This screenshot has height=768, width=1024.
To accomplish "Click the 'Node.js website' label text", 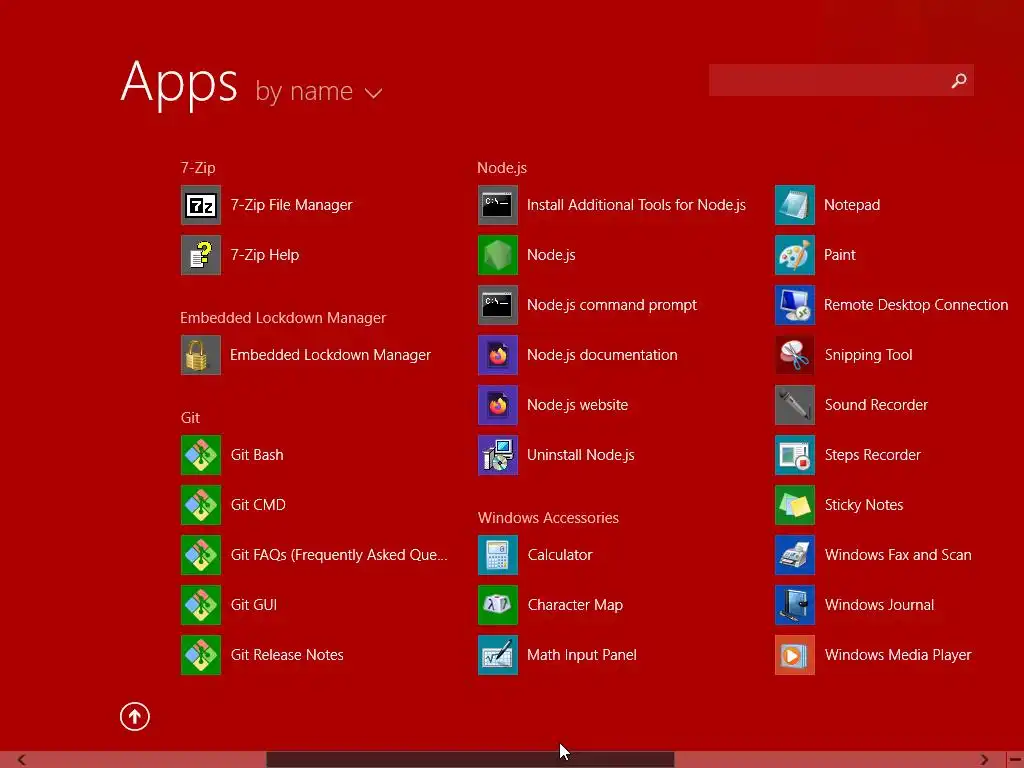I will [577, 405].
